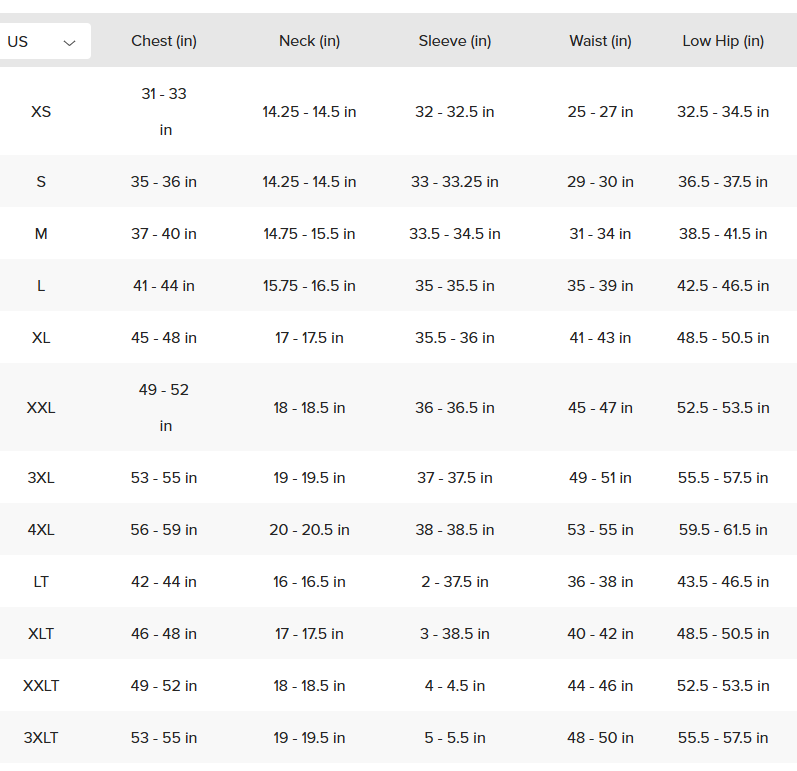This screenshot has width=797, height=771.
Task: Click the XS size row label
Action: click(x=41, y=112)
